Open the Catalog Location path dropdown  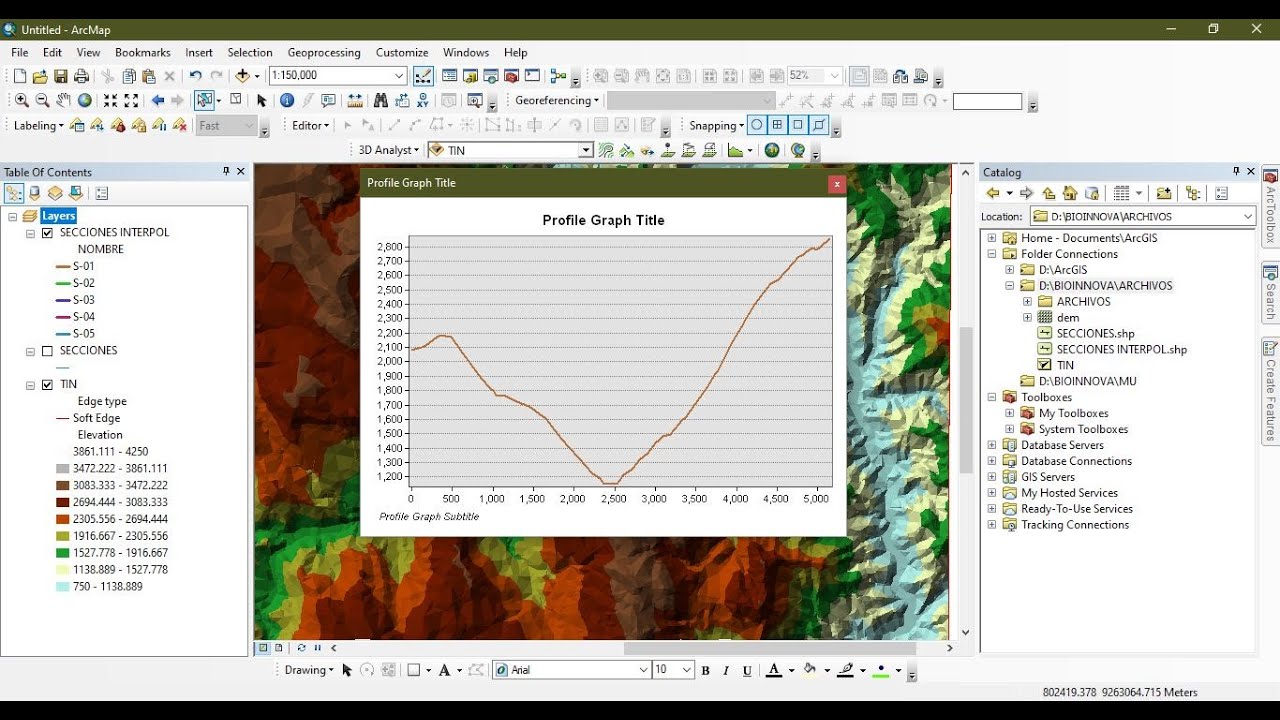point(1248,217)
